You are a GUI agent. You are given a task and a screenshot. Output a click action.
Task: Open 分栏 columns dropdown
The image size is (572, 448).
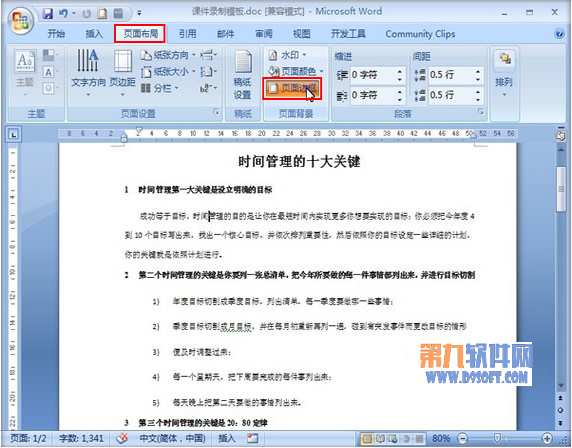tap(160, 88)
